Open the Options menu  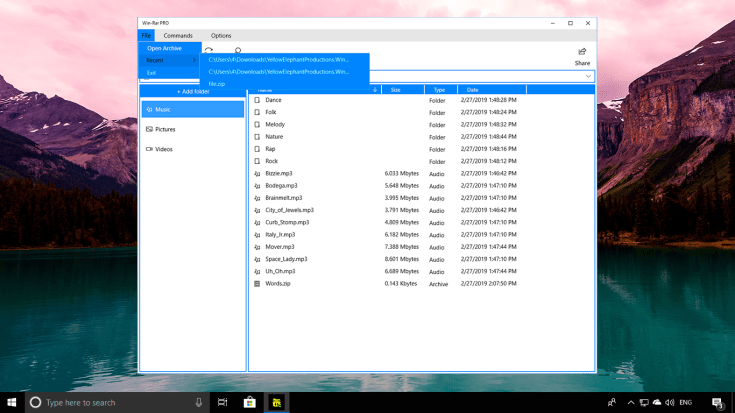221,35
